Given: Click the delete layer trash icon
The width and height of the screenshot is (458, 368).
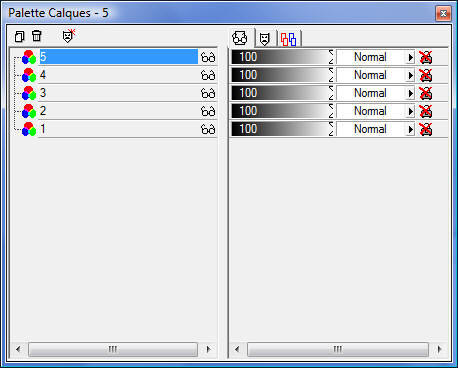Looking at the screenshot, I should [x=37, y=36].
